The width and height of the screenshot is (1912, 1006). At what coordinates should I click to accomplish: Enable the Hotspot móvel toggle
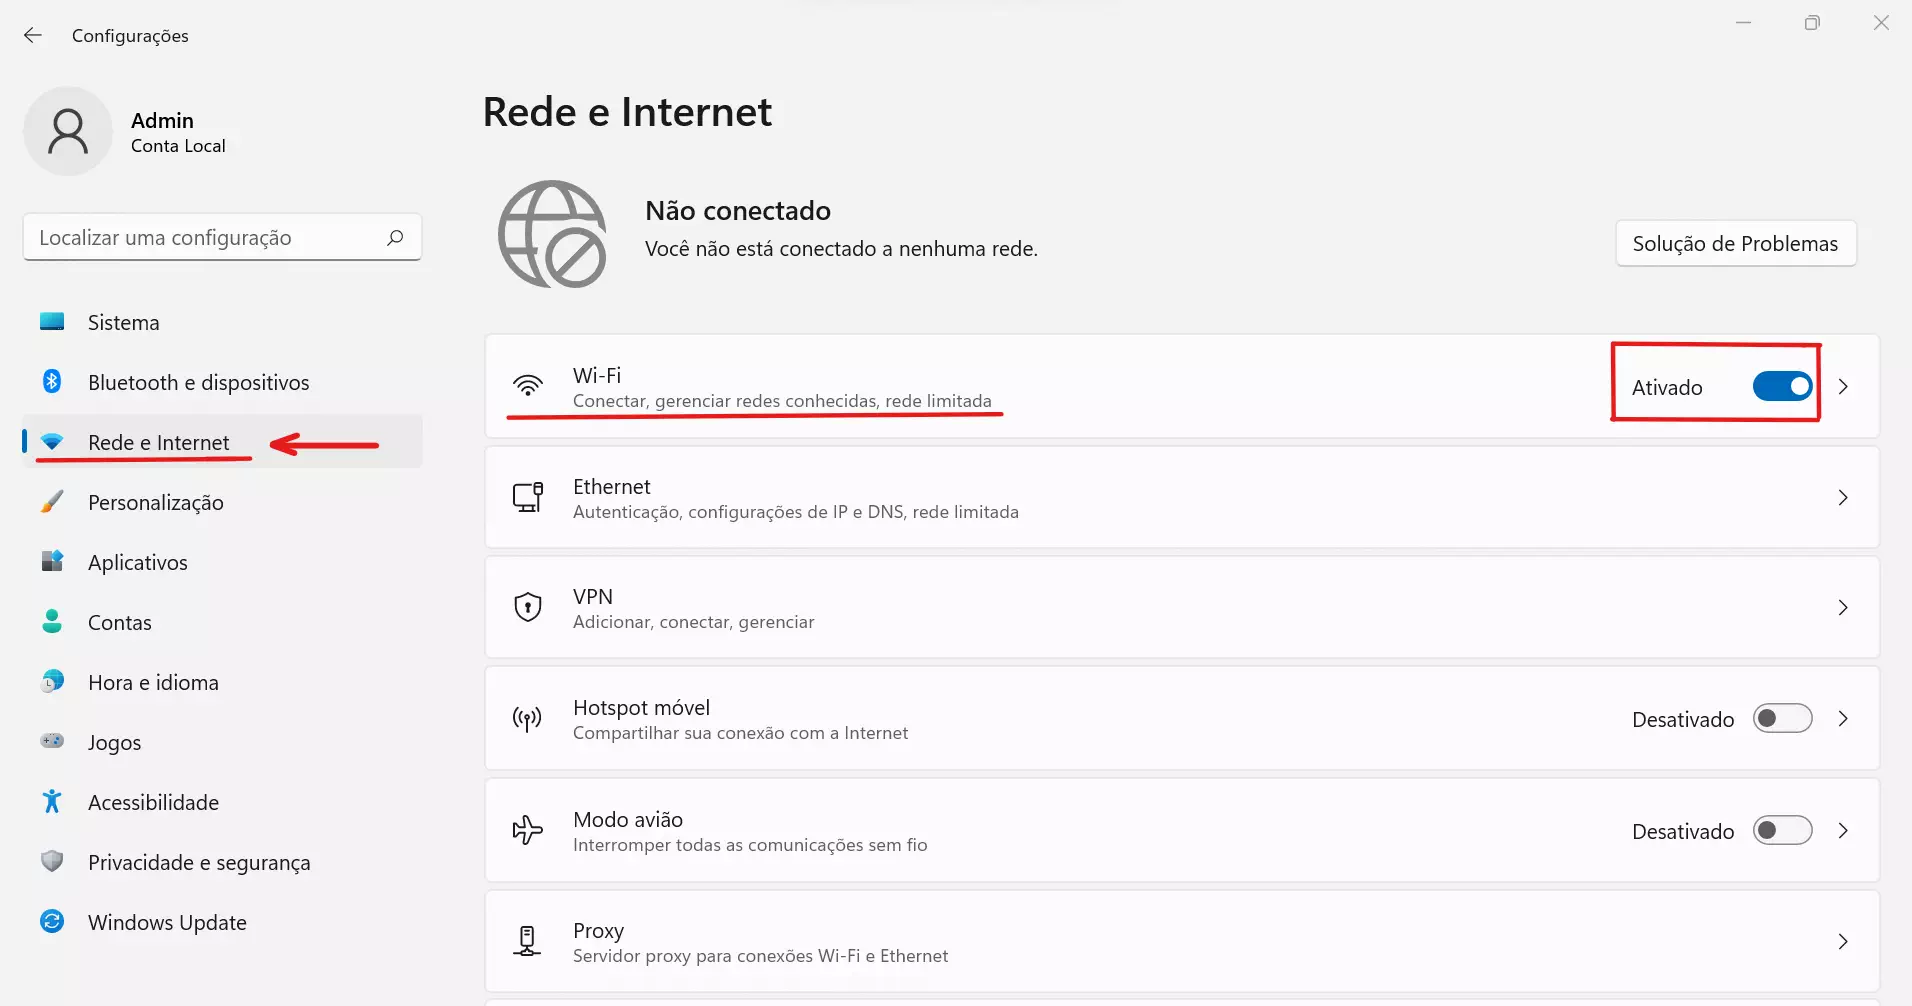tap(1783, 718)
